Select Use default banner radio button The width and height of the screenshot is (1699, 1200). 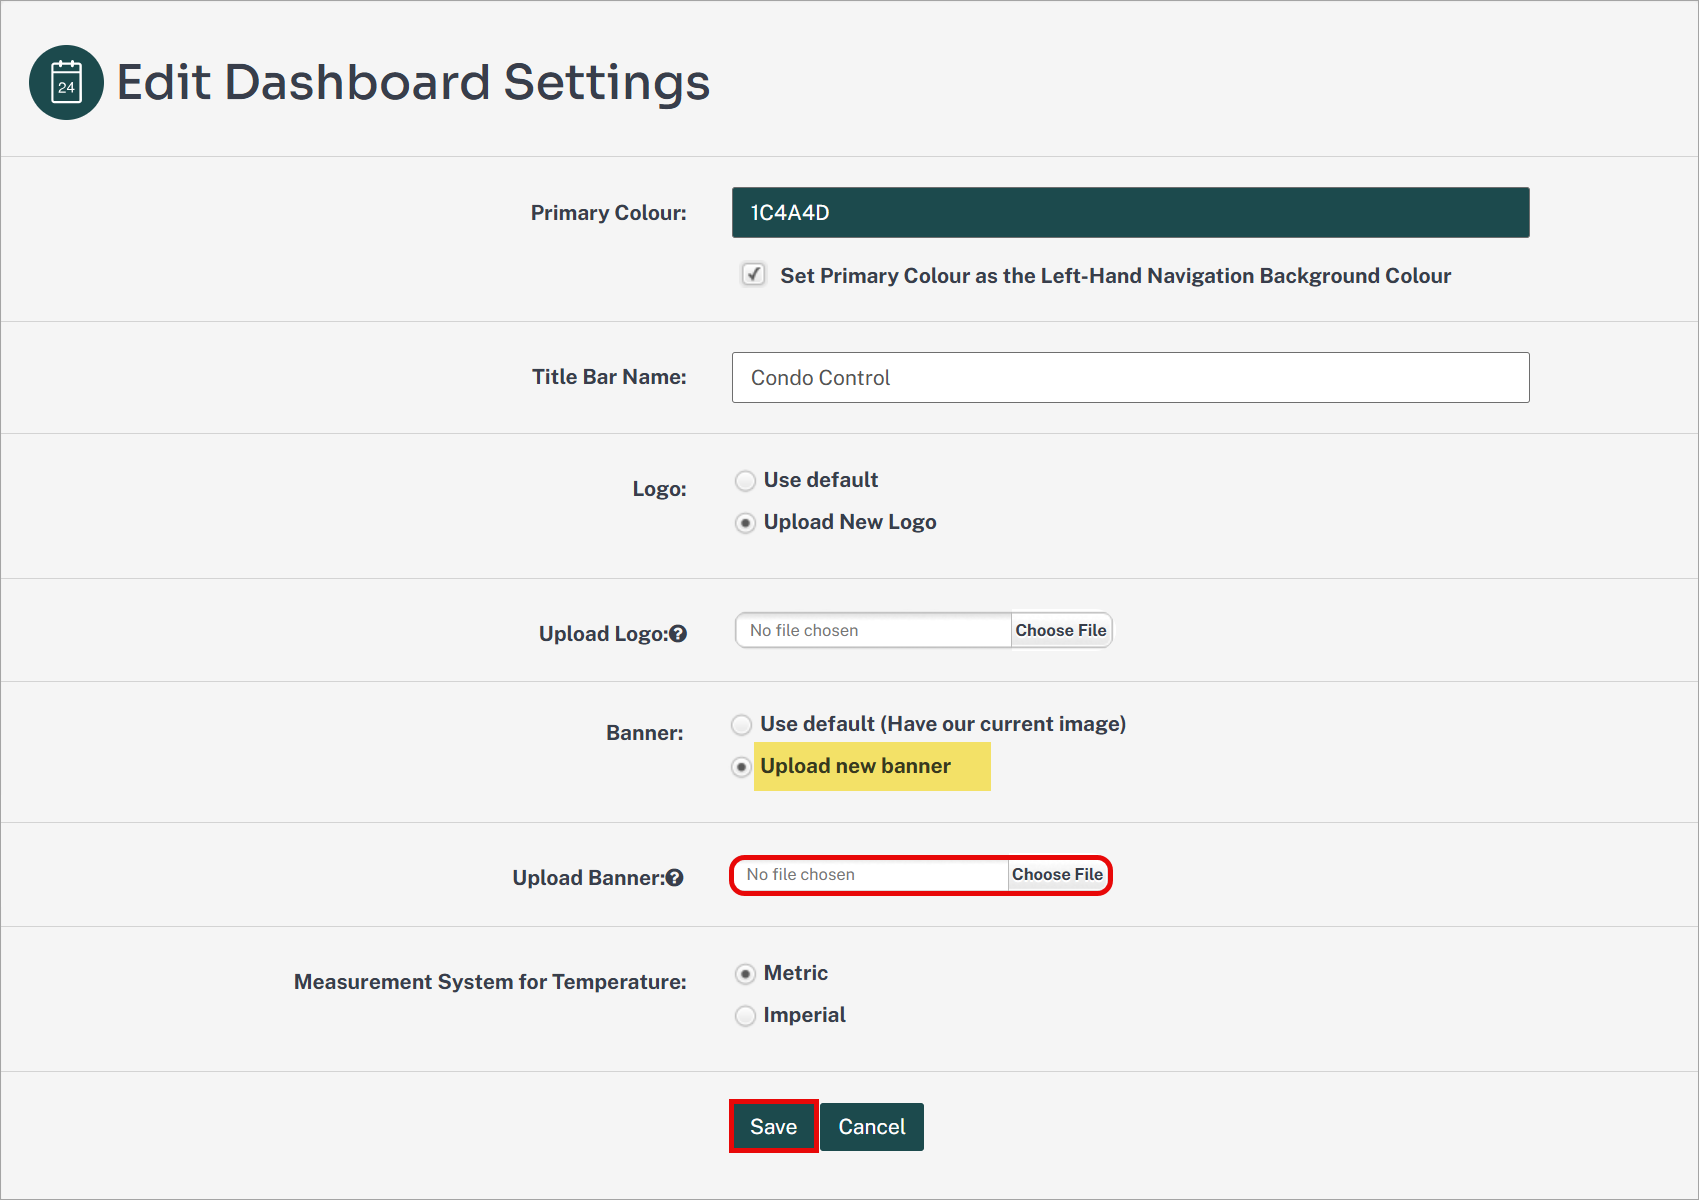click(741, 725)
